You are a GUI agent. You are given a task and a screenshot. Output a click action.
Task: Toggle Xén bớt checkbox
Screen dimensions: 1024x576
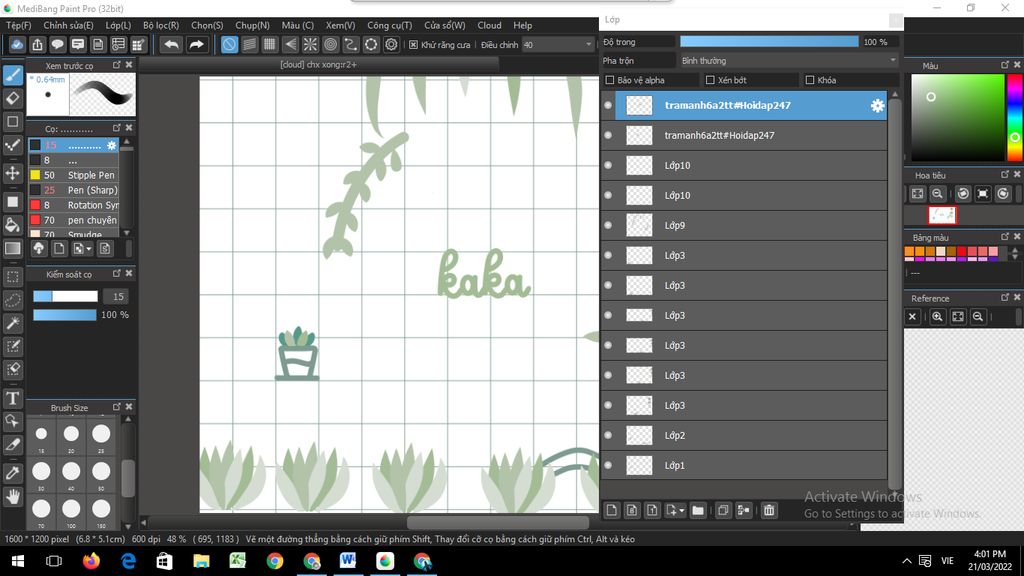pyautogui.click(x=711, y=80)
